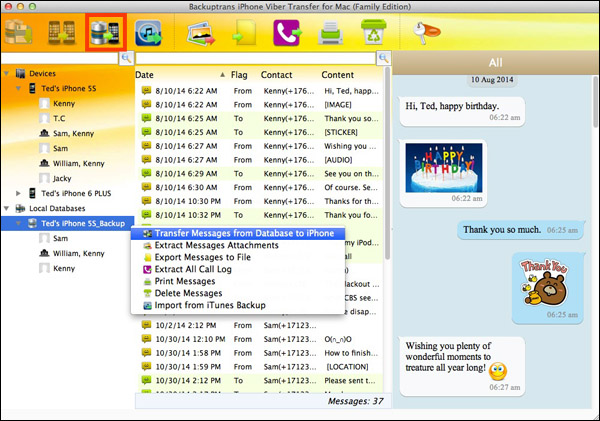Sort by the Flag column header

coord(239,75)
